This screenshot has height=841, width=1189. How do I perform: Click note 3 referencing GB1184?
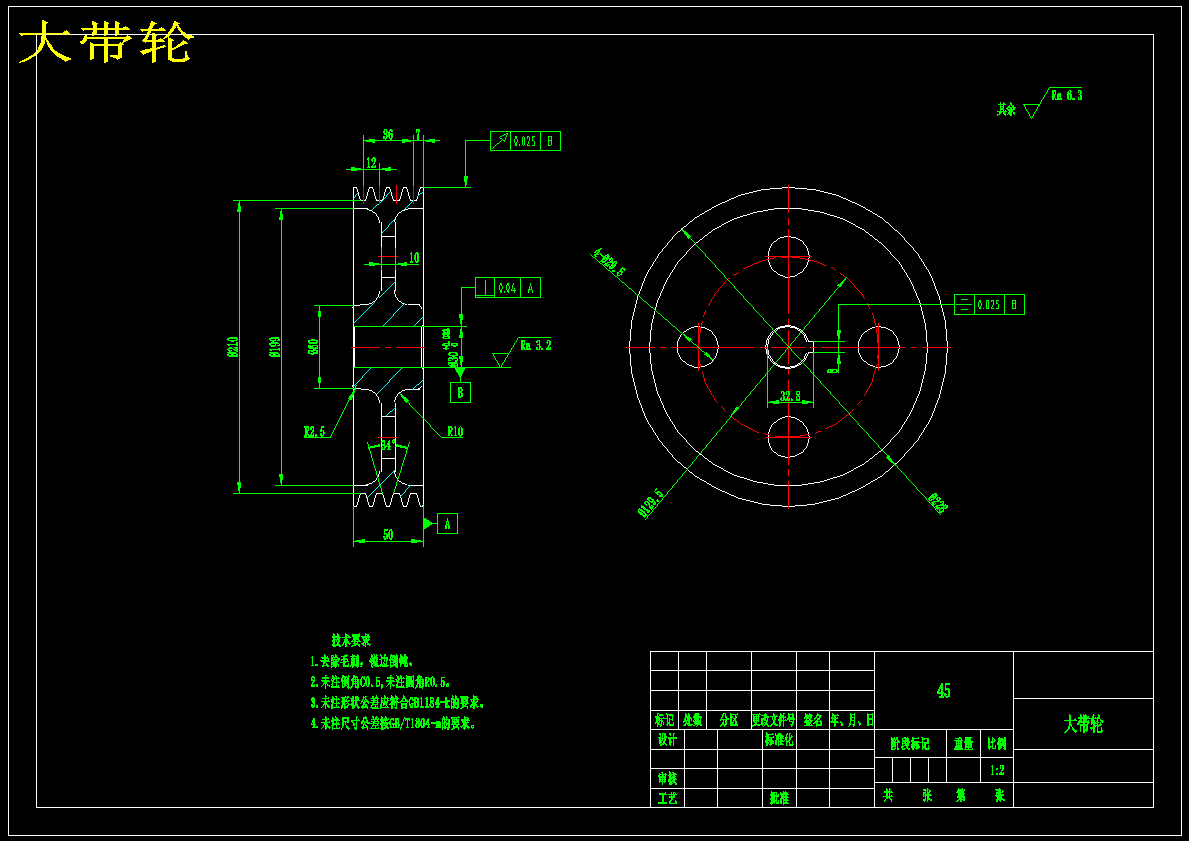[397, 703]
